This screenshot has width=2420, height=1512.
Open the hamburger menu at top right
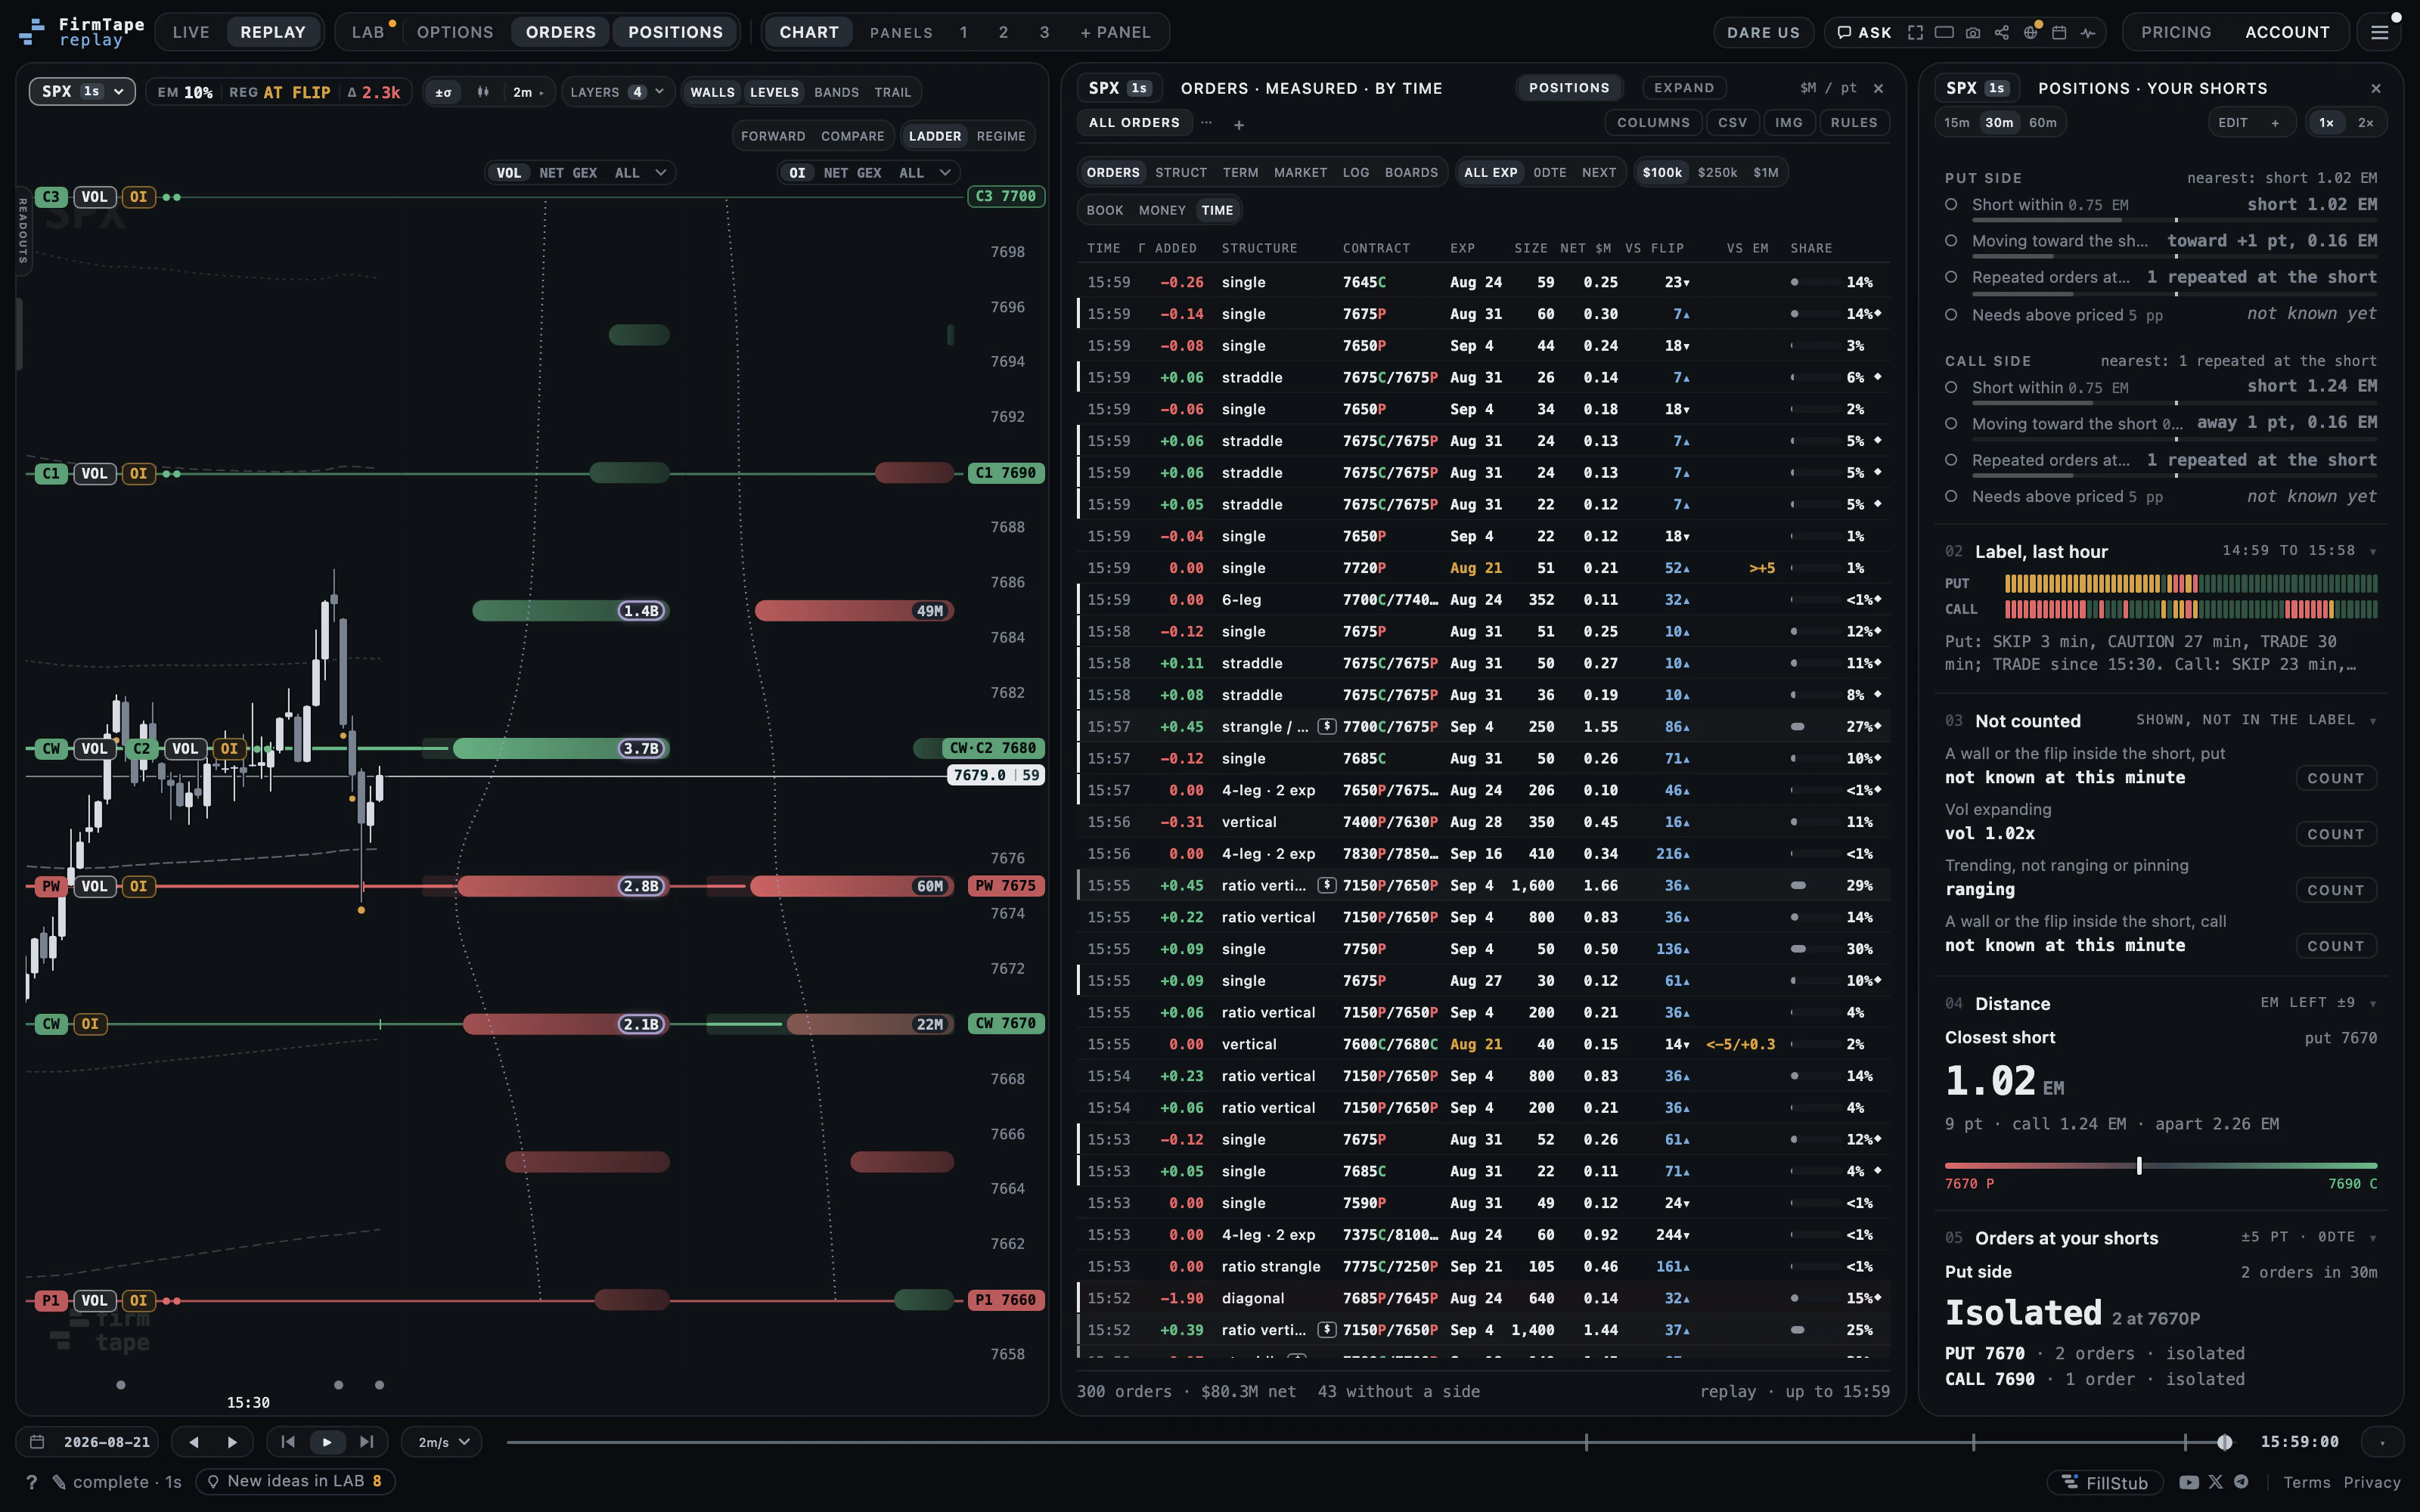[x=2380, y=32]
